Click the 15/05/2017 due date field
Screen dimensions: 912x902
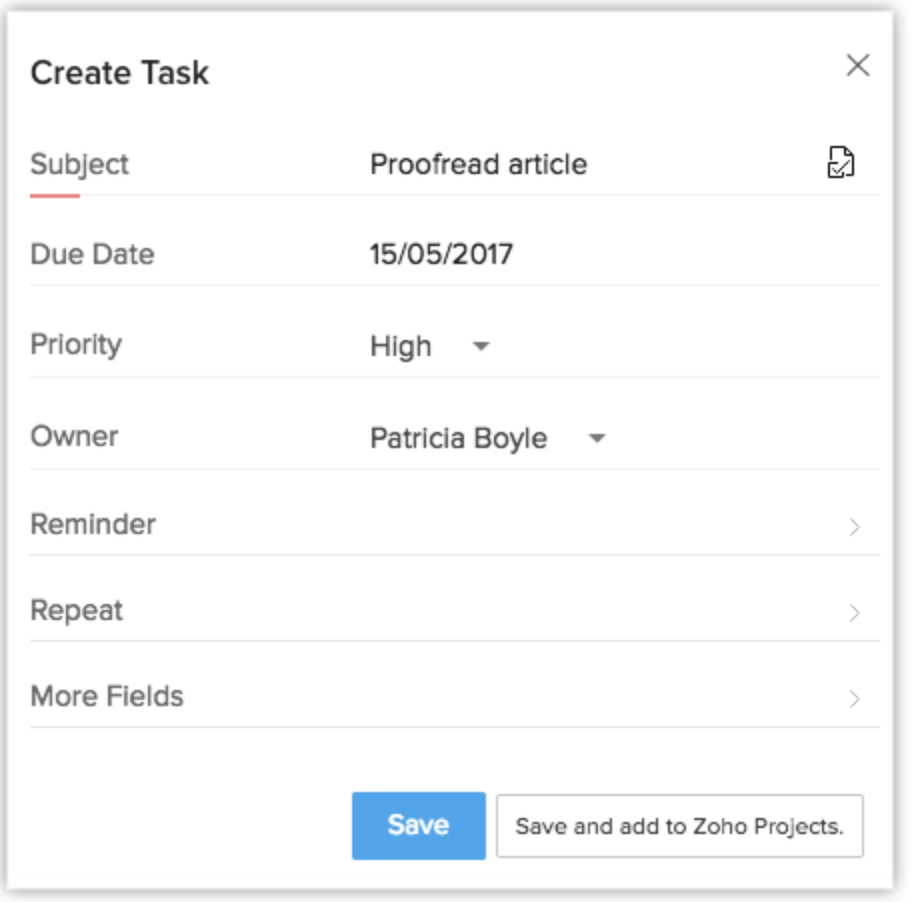(x=441, y=254)
